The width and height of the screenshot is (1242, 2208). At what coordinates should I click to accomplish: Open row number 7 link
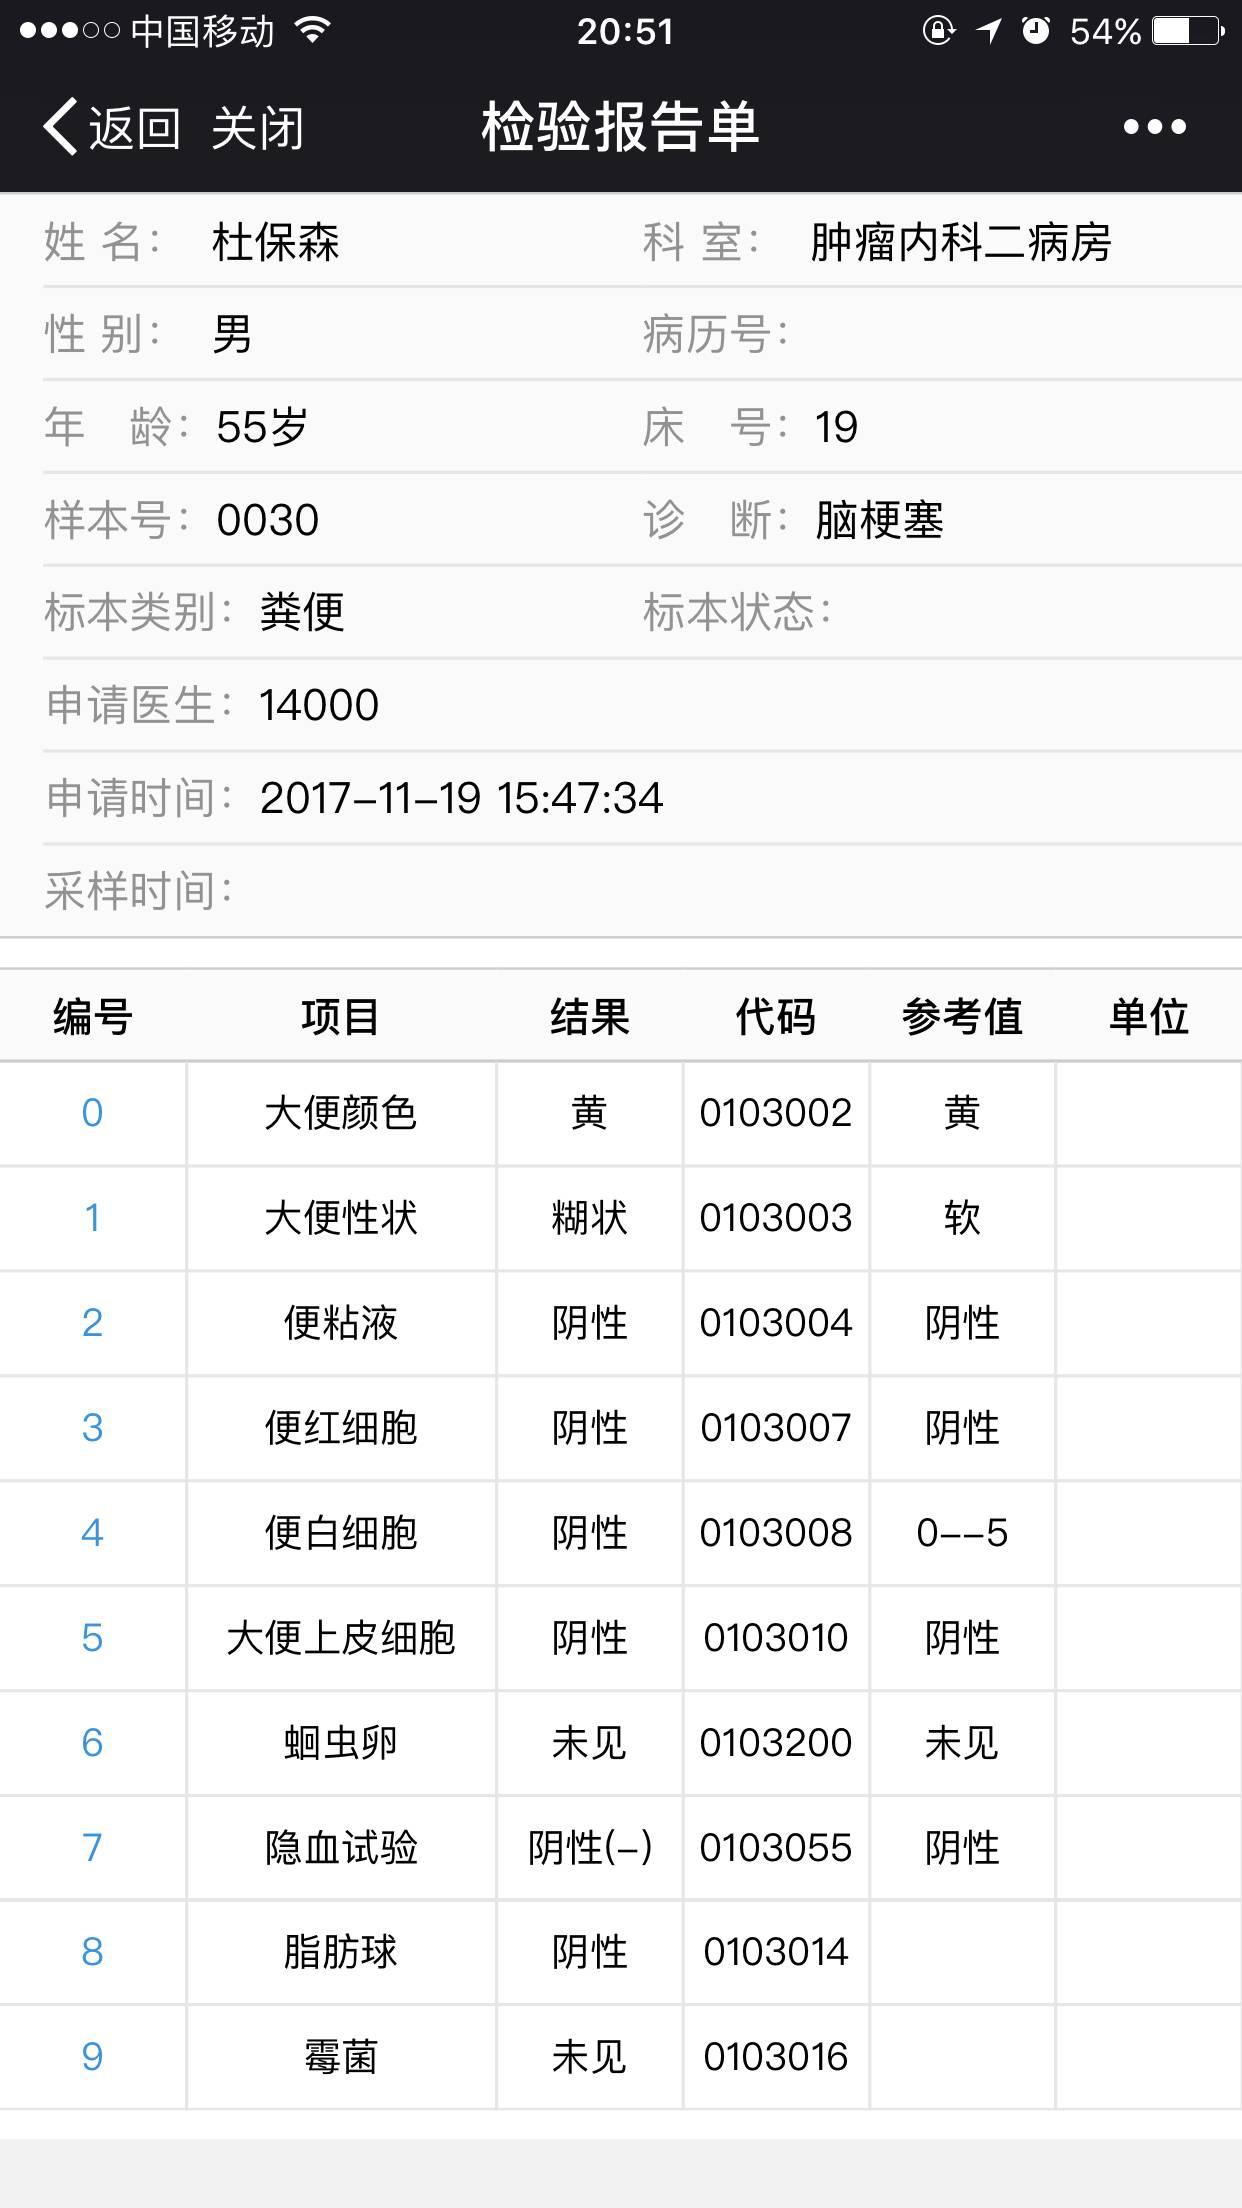(92, 1847)
